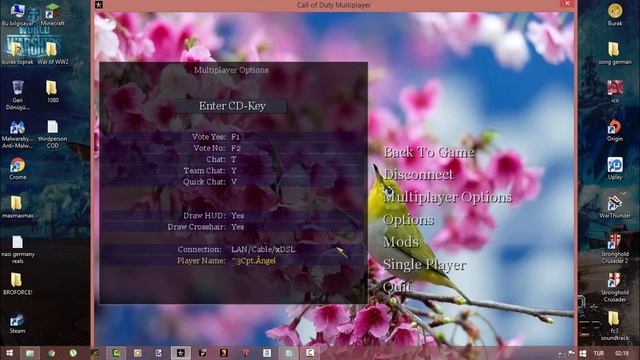Image resolution: width=640 pixels, height=360 pixels.
Task: Launch WarThunder from the desktop
Action: tap(615, 207)
